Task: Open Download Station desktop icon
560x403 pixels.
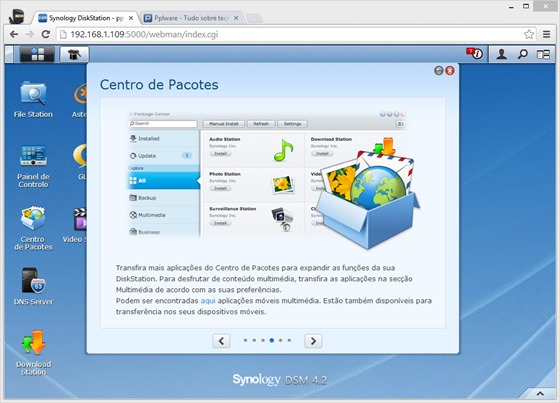Action: click(33, 353)
